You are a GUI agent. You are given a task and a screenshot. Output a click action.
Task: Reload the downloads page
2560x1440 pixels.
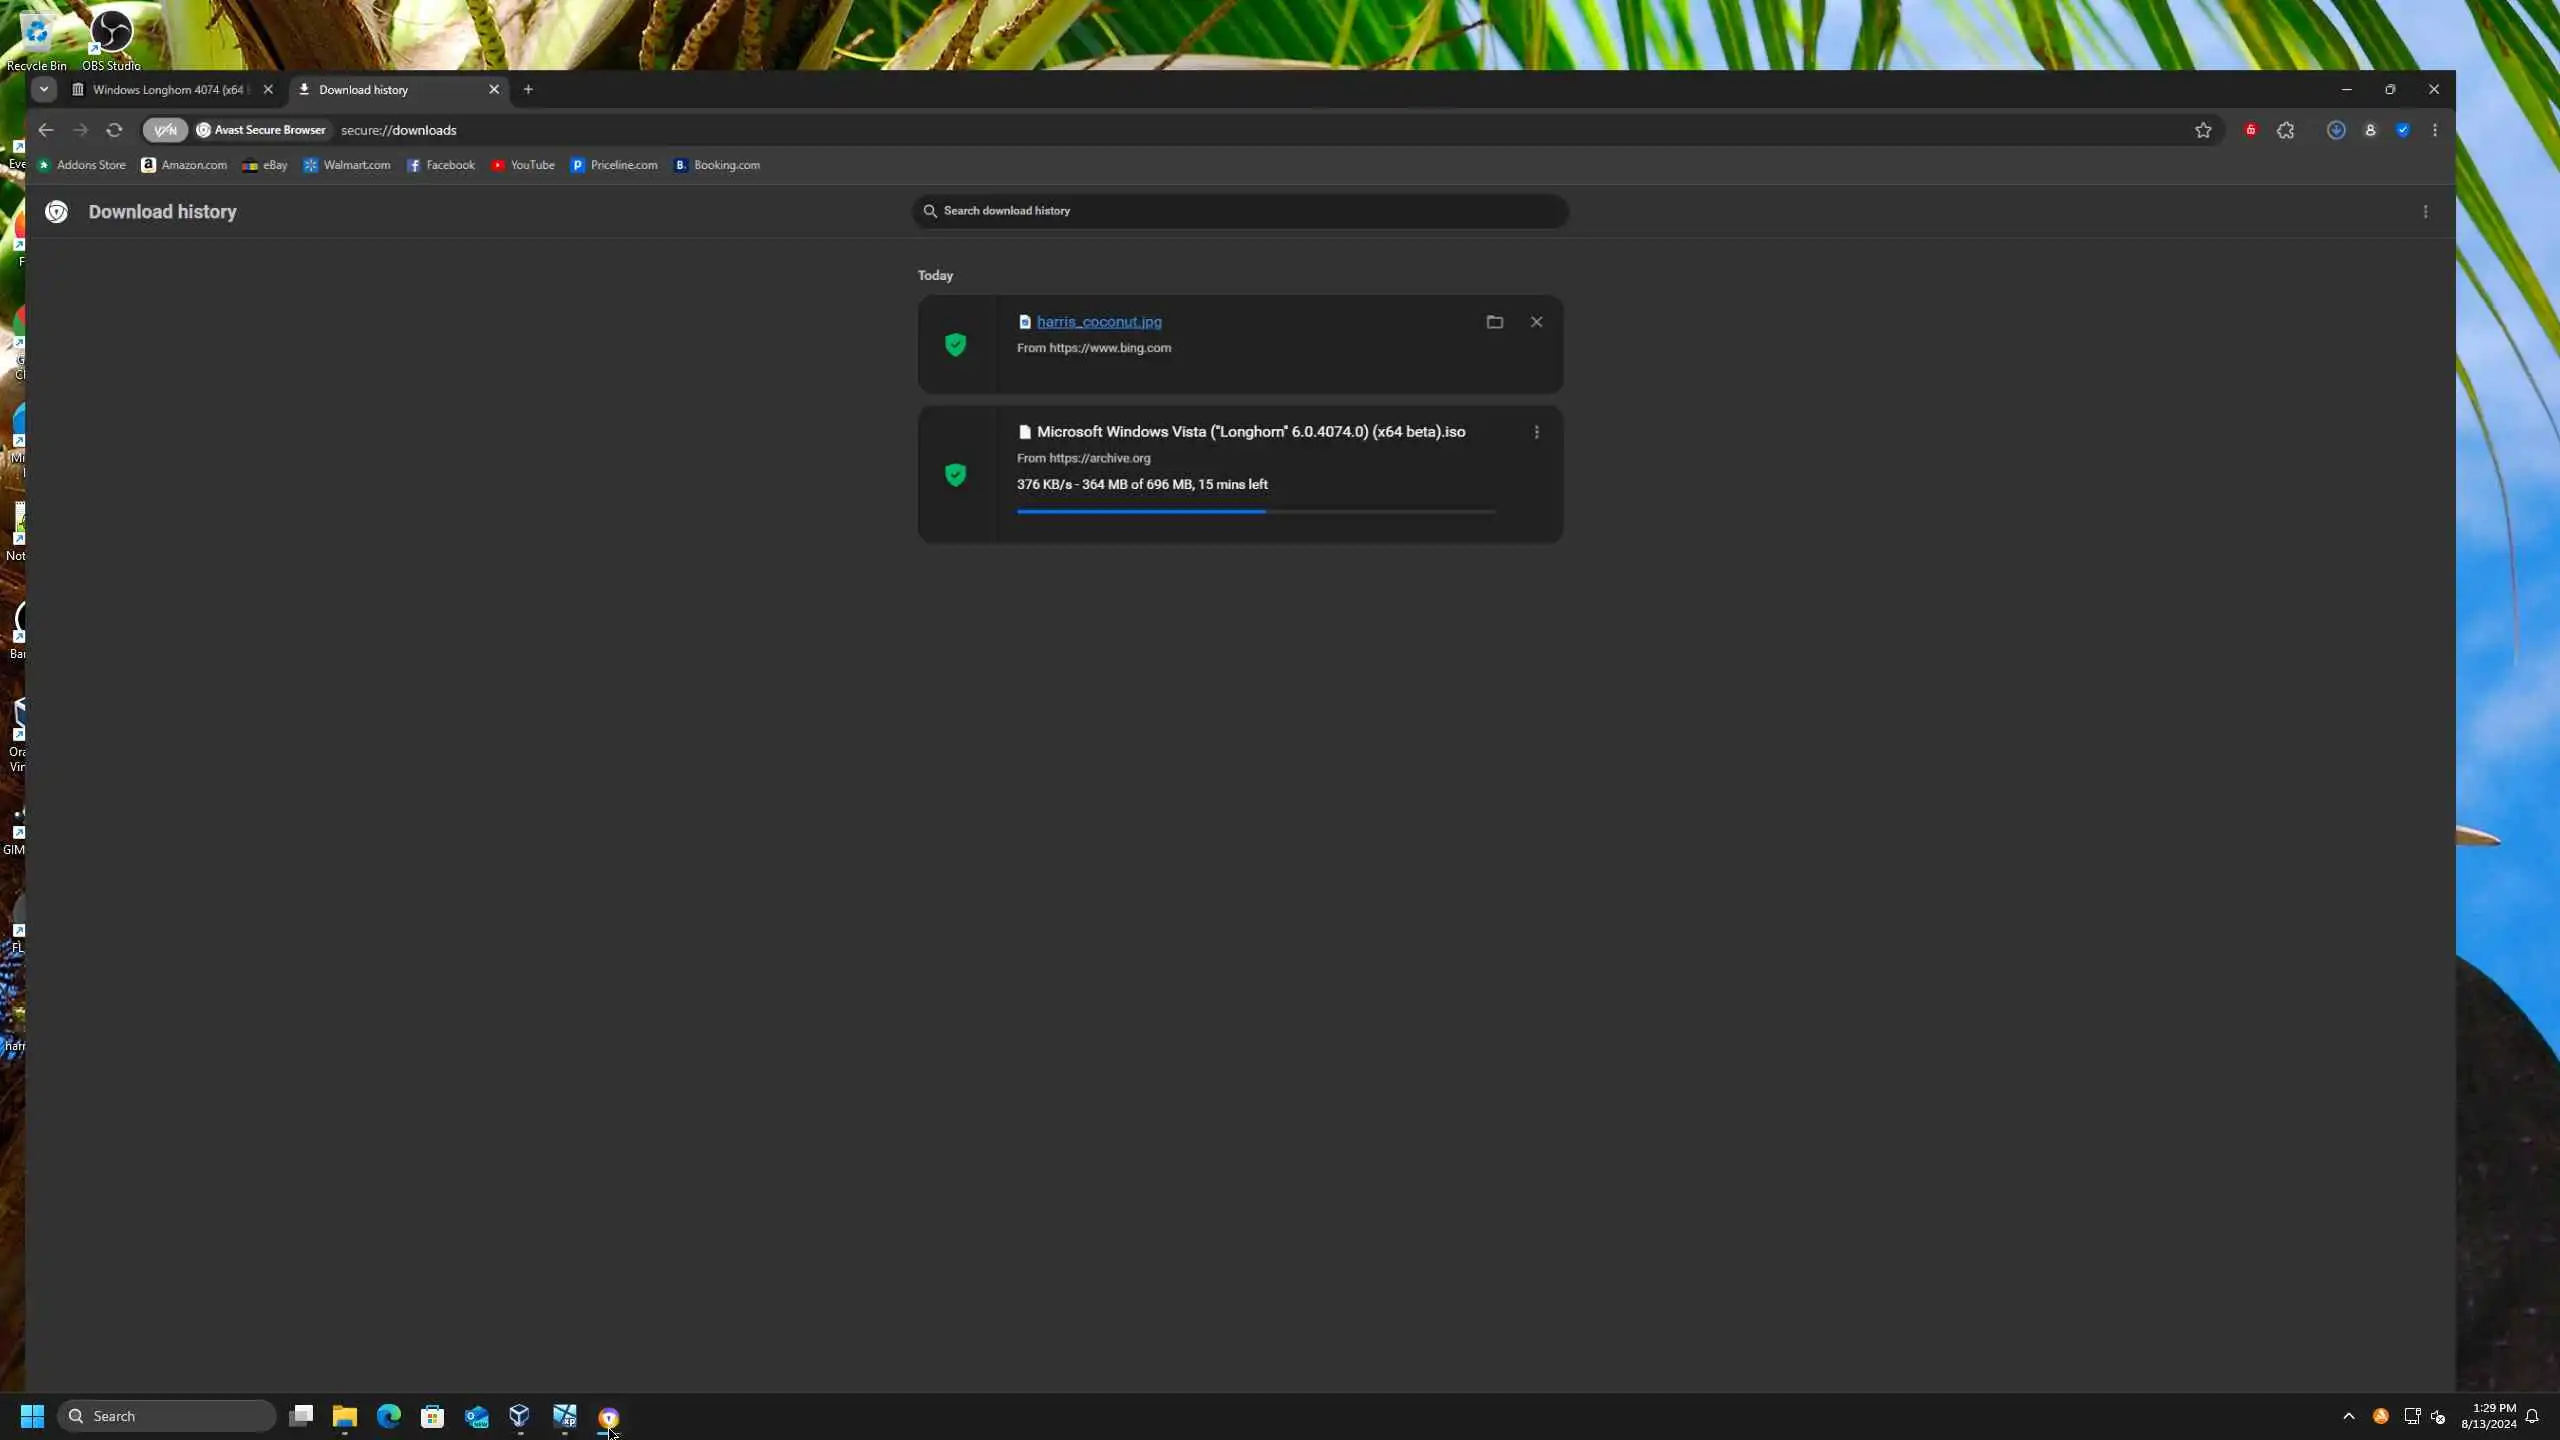coord(114,130)
